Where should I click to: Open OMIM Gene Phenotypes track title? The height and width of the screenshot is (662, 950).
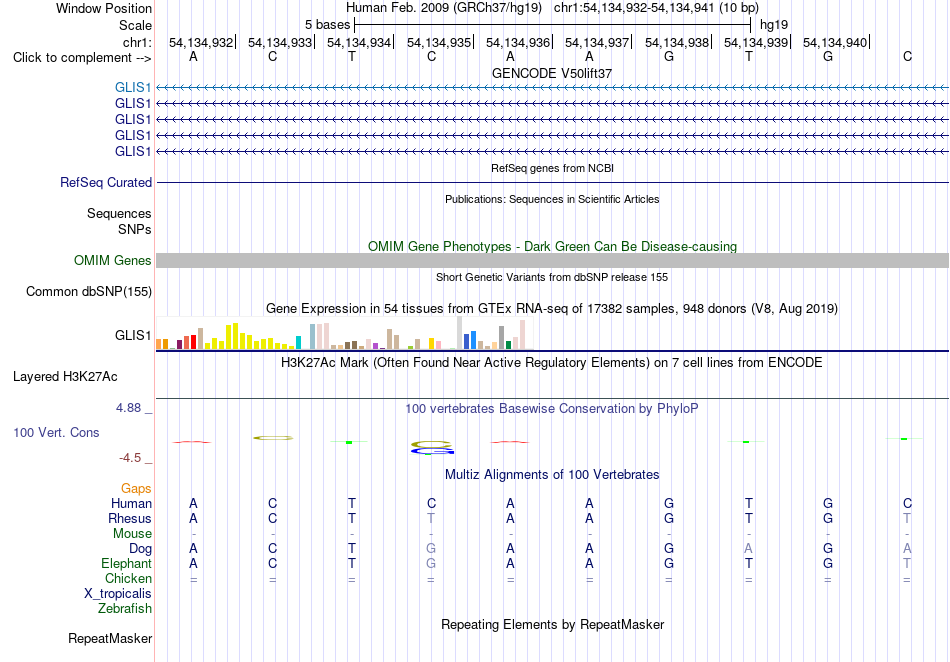pos(552,247)
